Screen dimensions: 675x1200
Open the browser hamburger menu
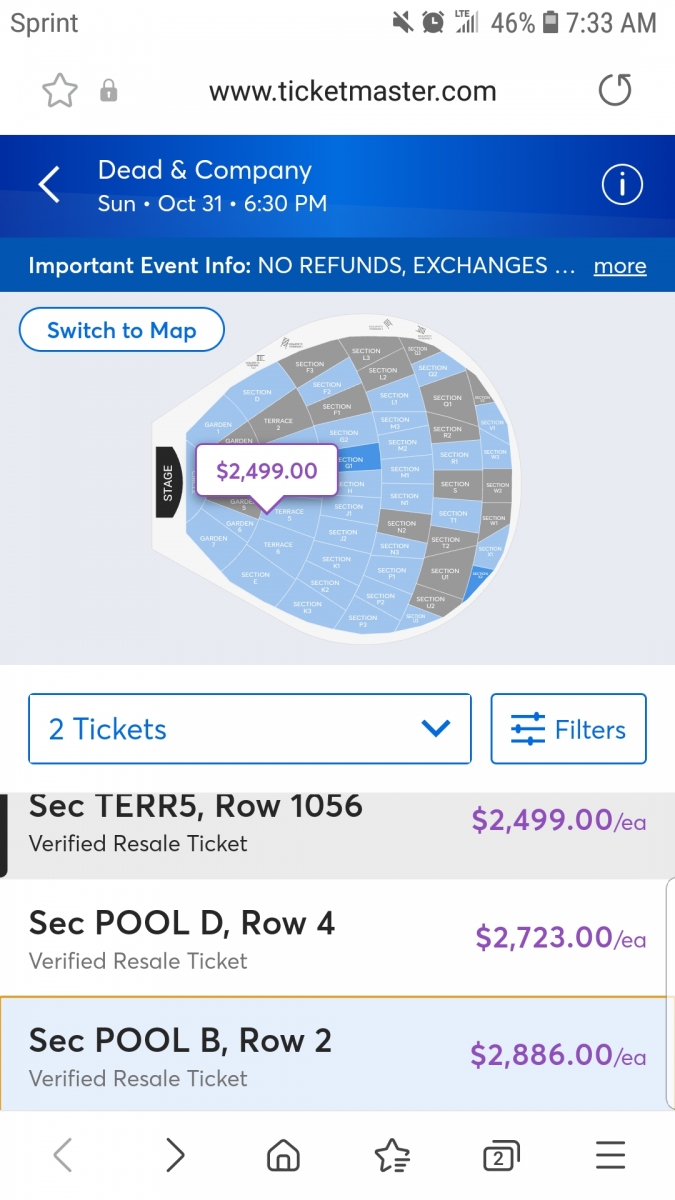coord(610,1156)
